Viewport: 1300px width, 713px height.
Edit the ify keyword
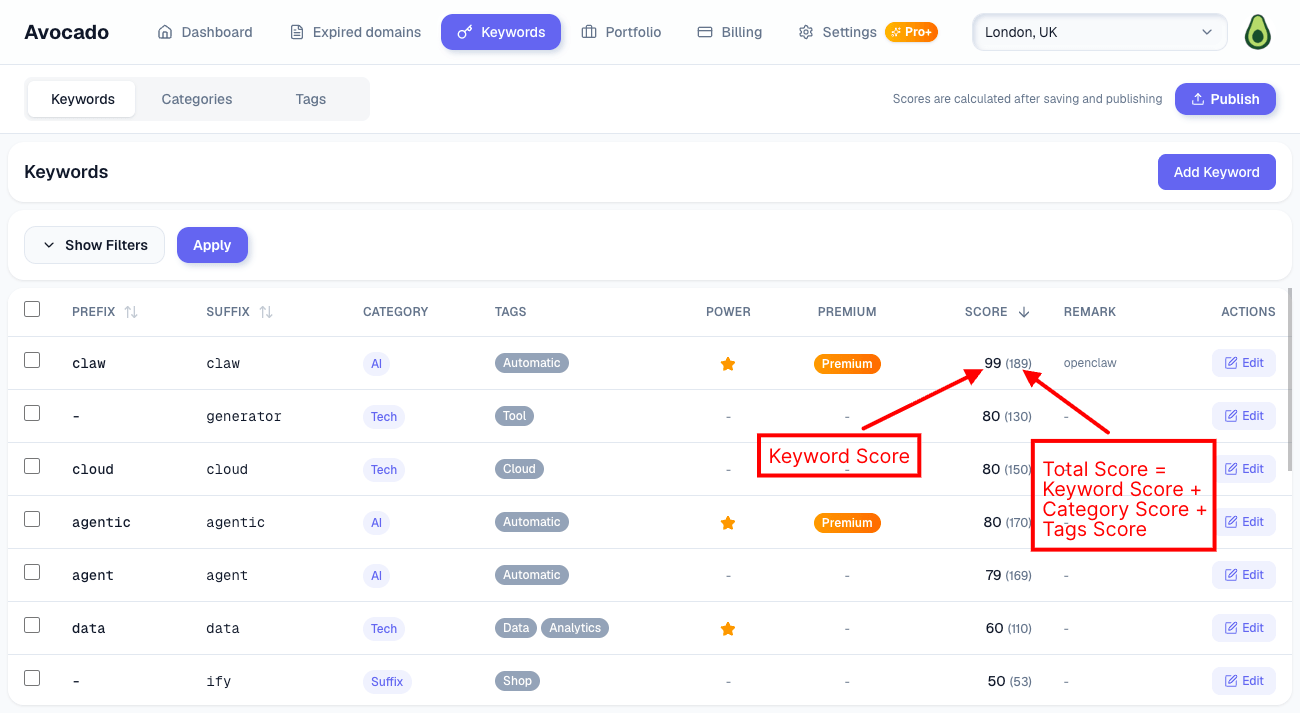(1244, 681)
